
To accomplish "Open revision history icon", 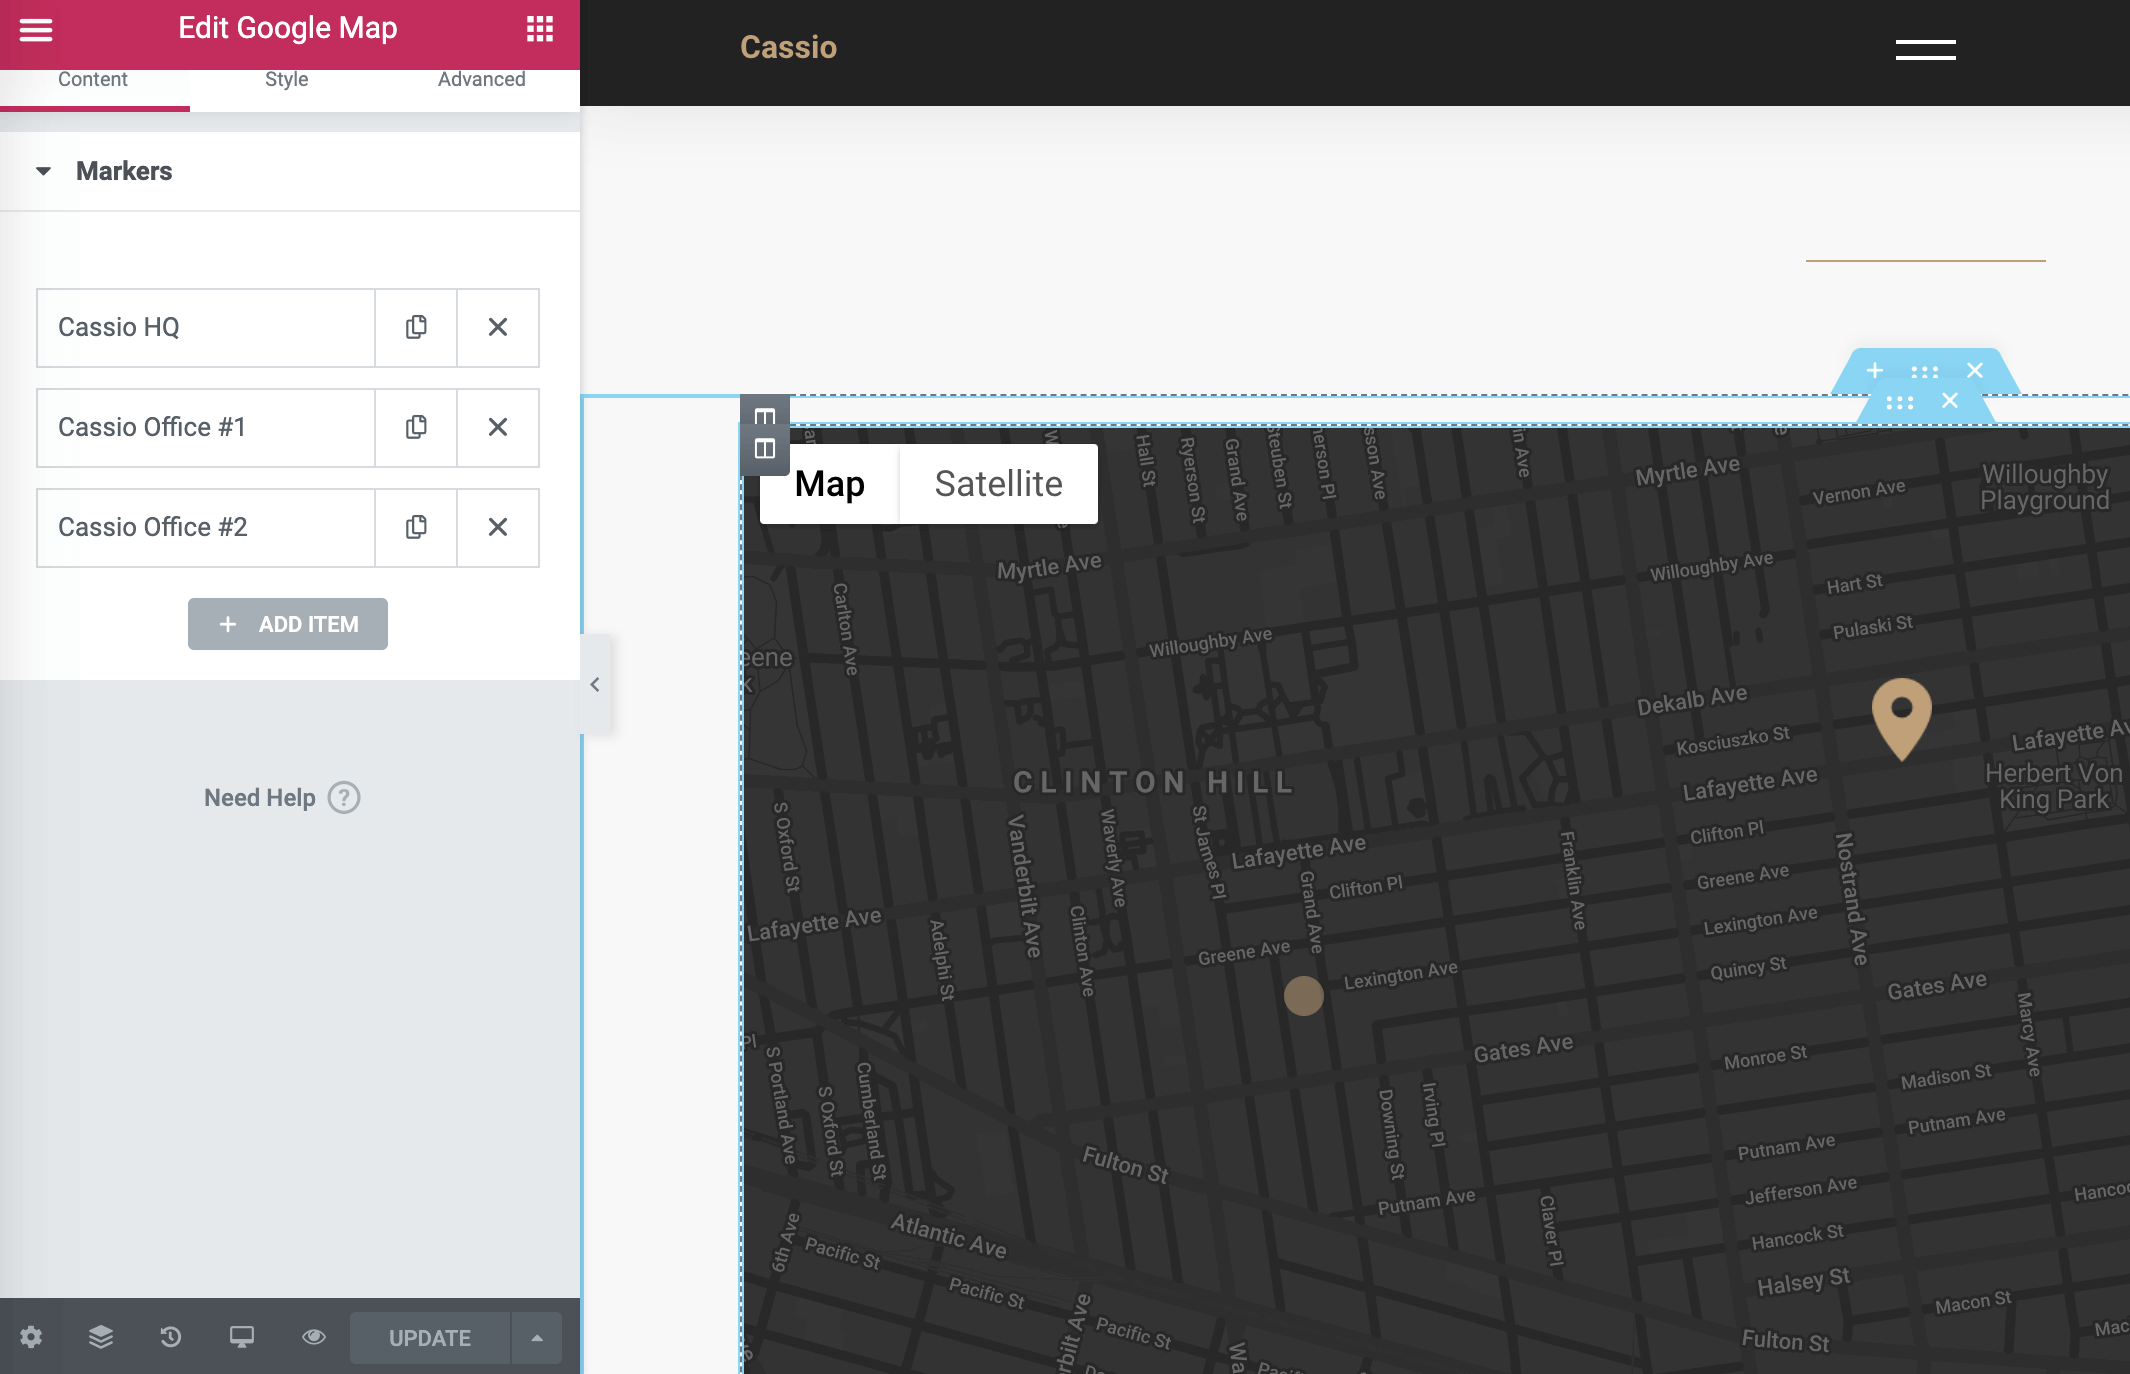I will point(171,1337).
